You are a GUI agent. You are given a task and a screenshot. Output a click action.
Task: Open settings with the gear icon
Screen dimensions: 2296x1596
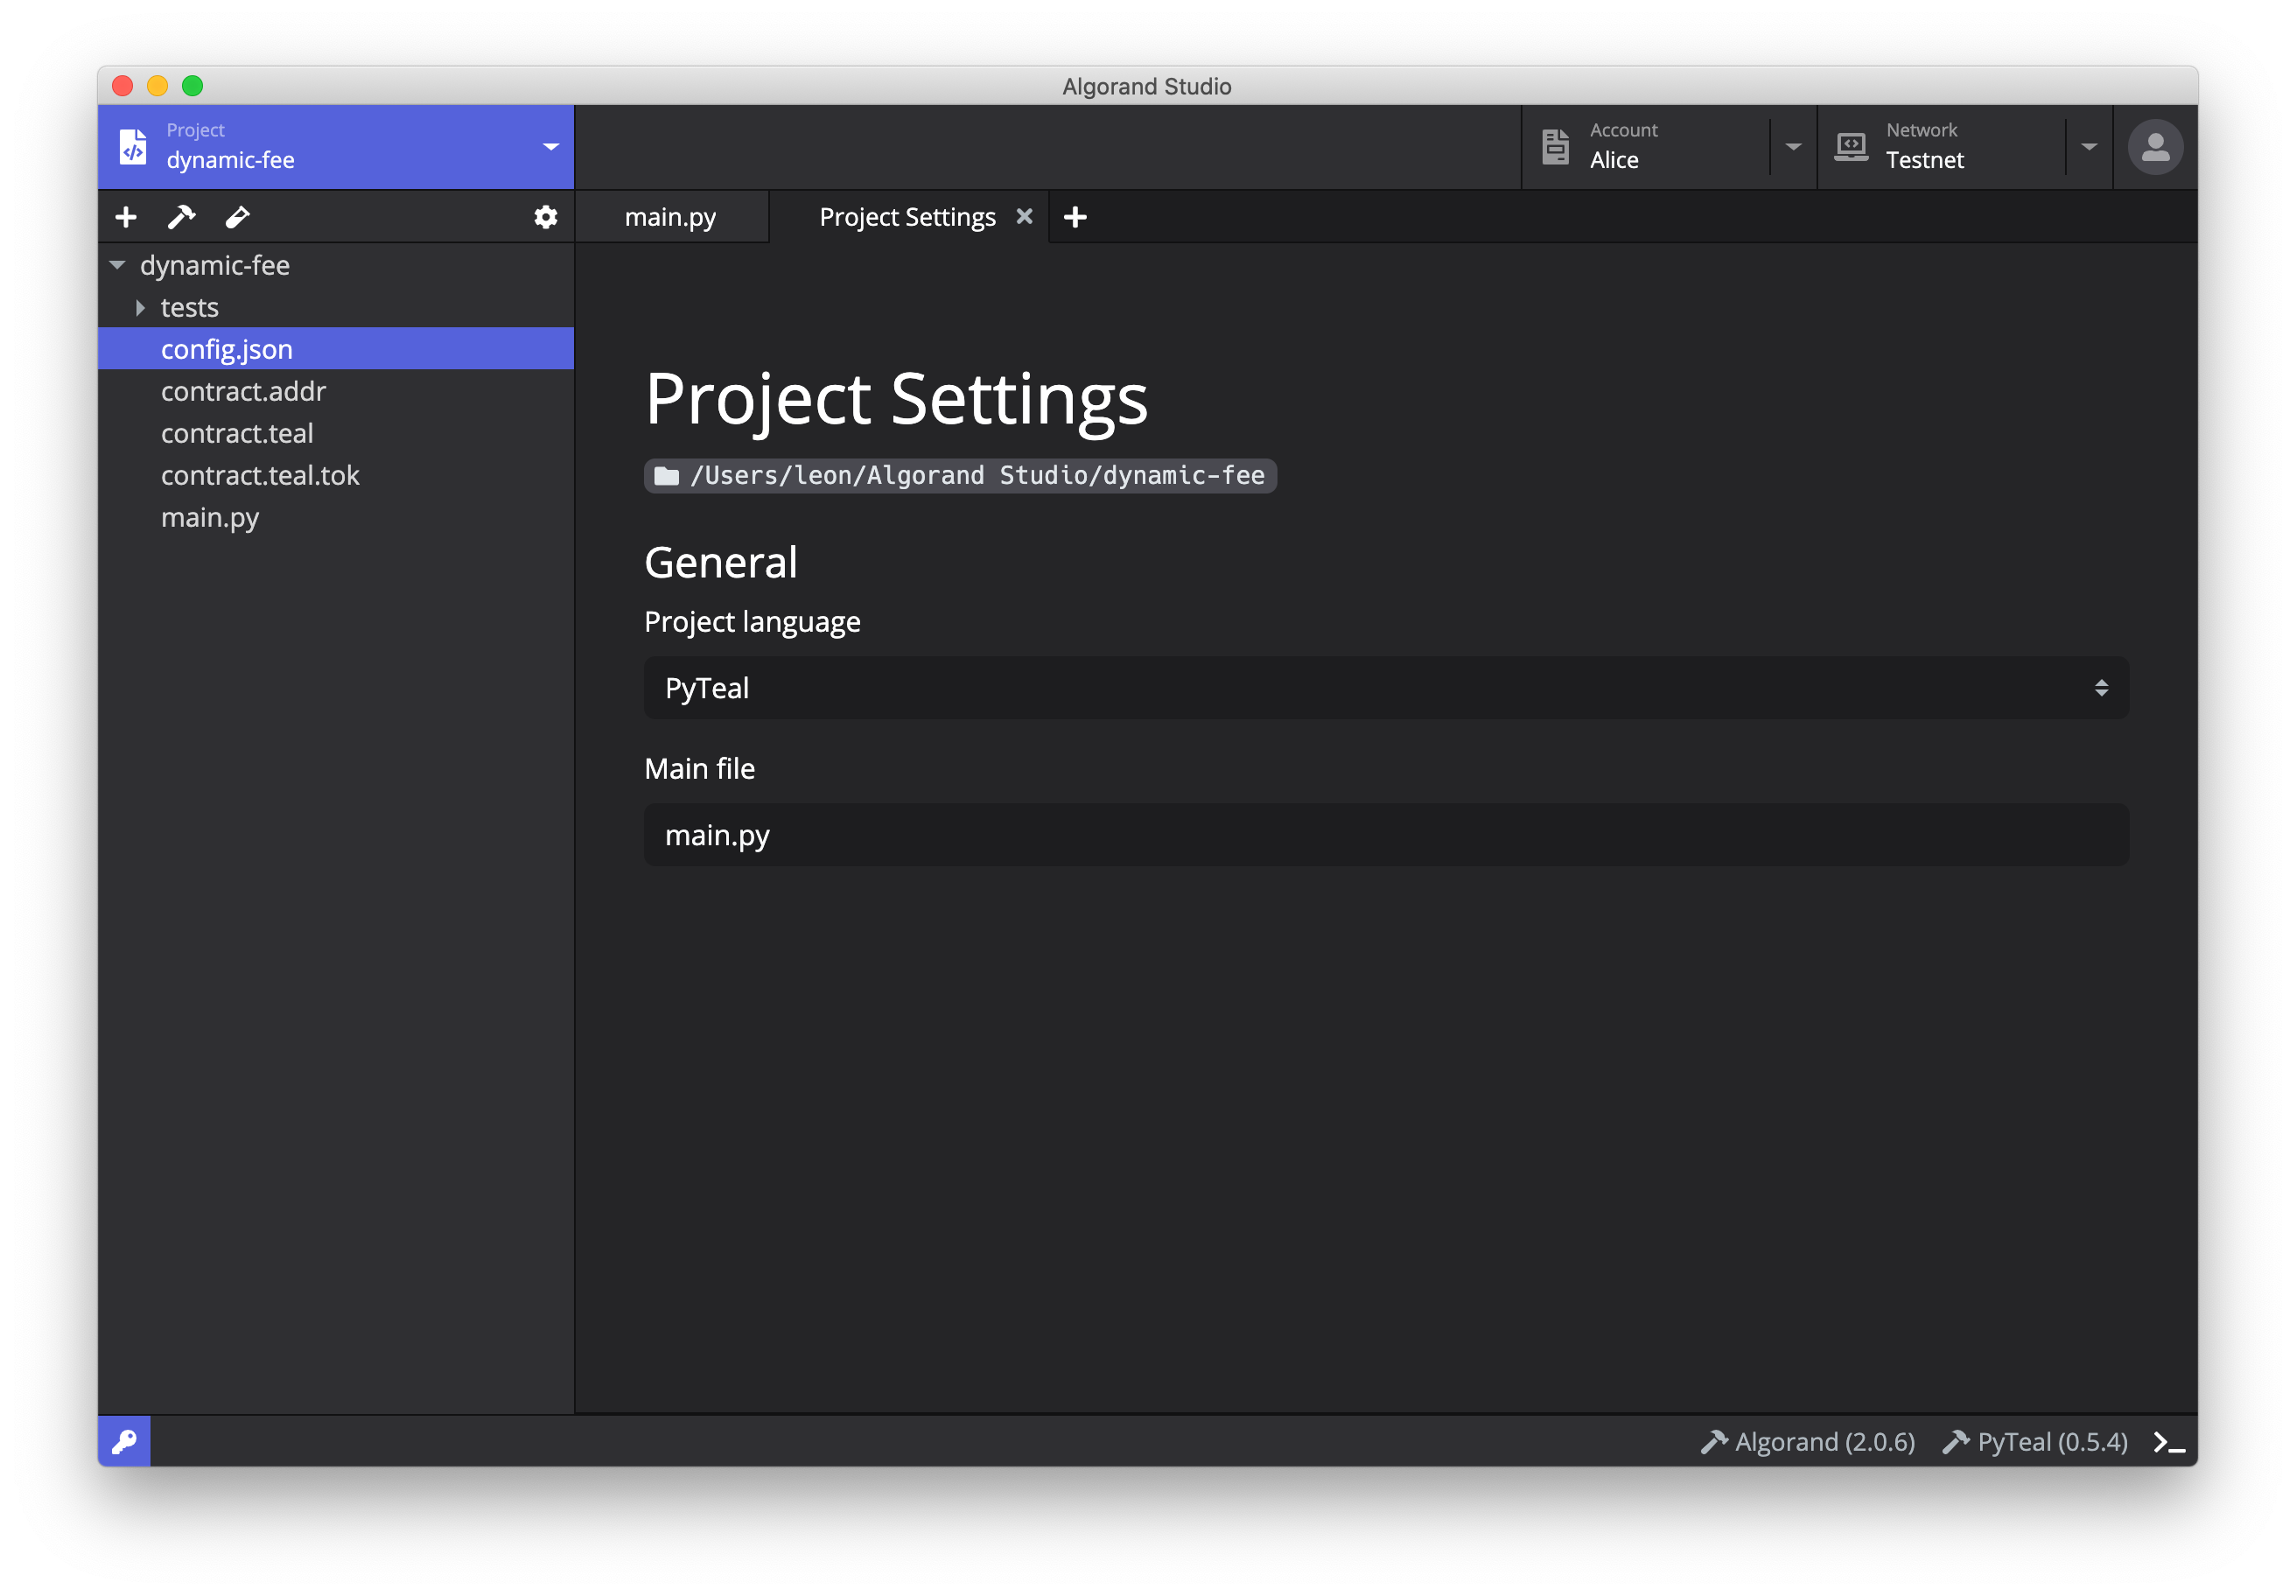point(546,216)
